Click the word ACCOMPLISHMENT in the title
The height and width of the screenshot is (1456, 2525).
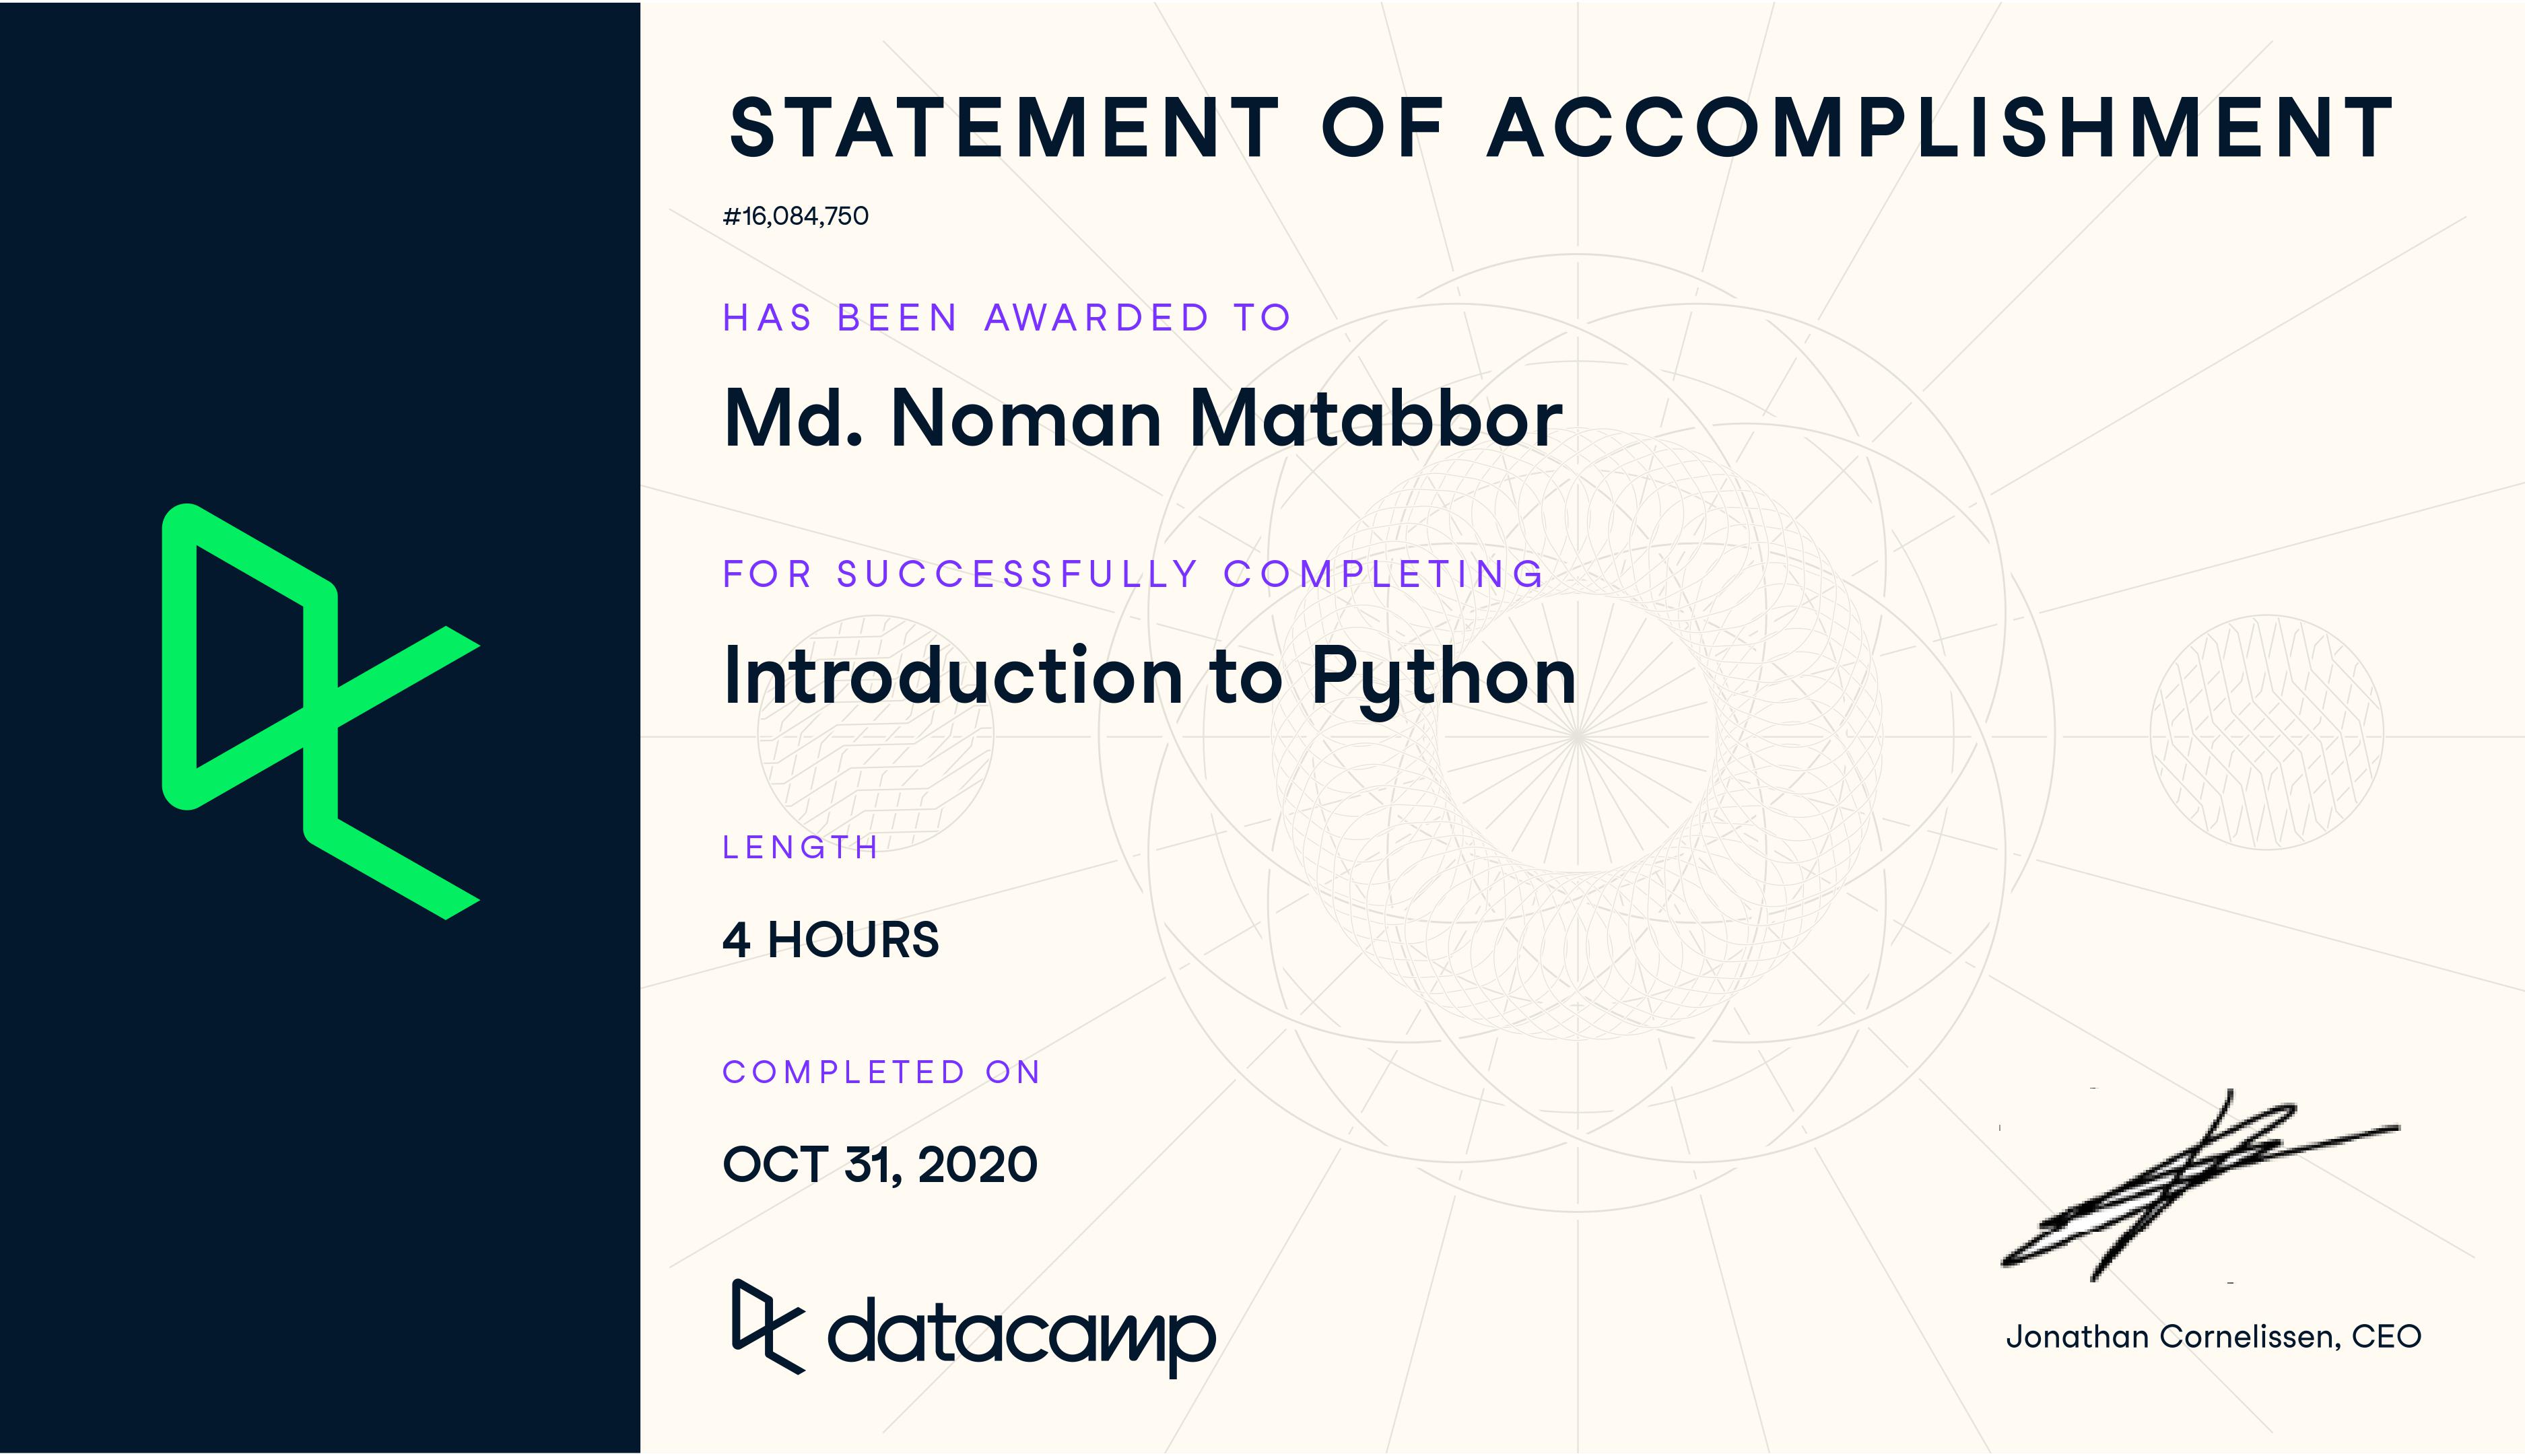tap(1940, 128)
